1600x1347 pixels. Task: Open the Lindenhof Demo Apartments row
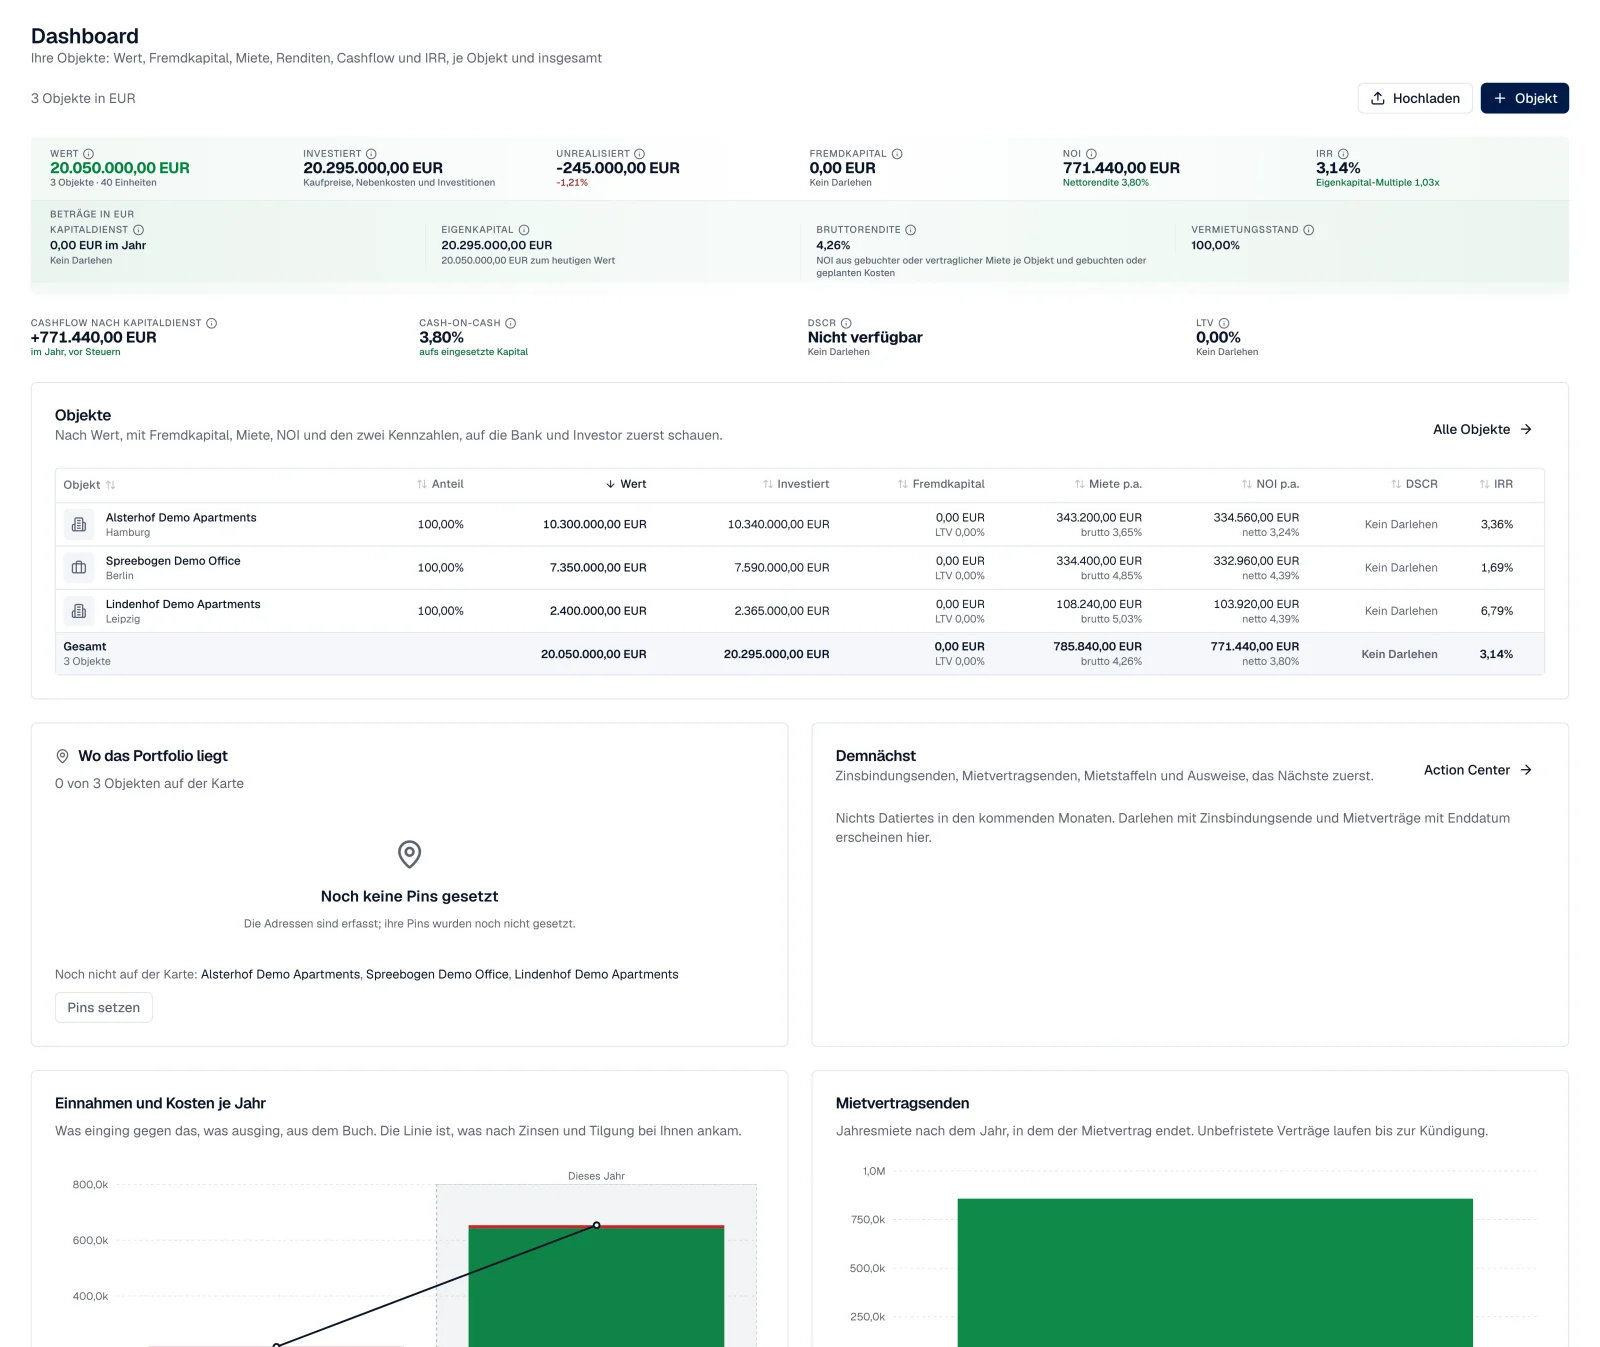click(800, 611)
